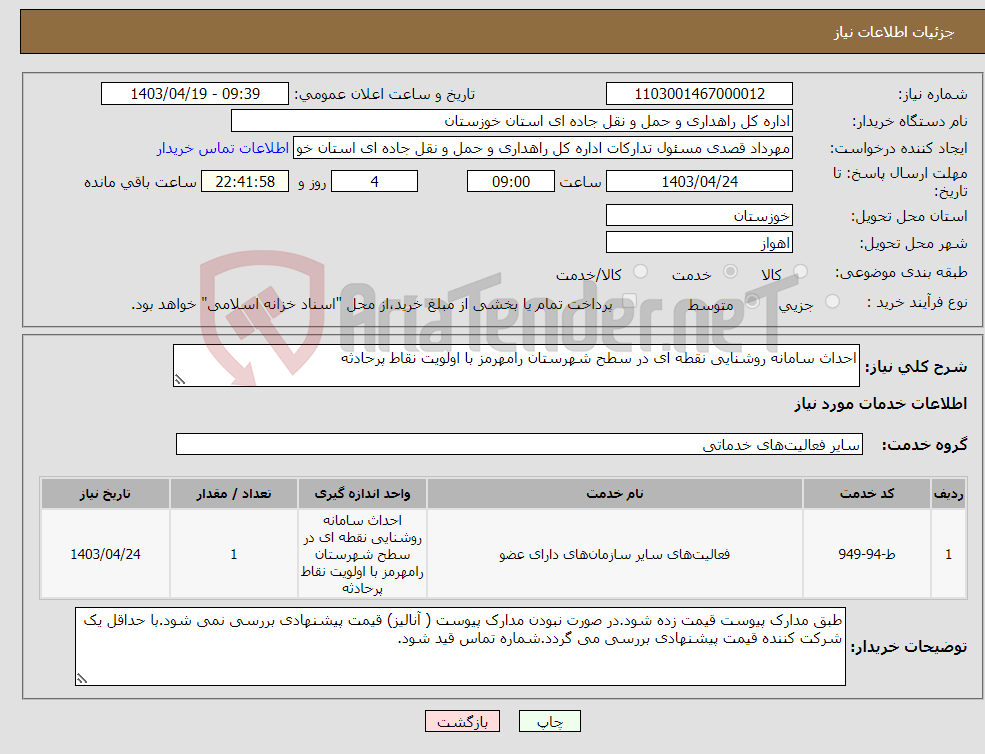Click the general need description text area
The height and width of the screenshot is (754, 985).
pyautogui.click(x=516, y=365)
